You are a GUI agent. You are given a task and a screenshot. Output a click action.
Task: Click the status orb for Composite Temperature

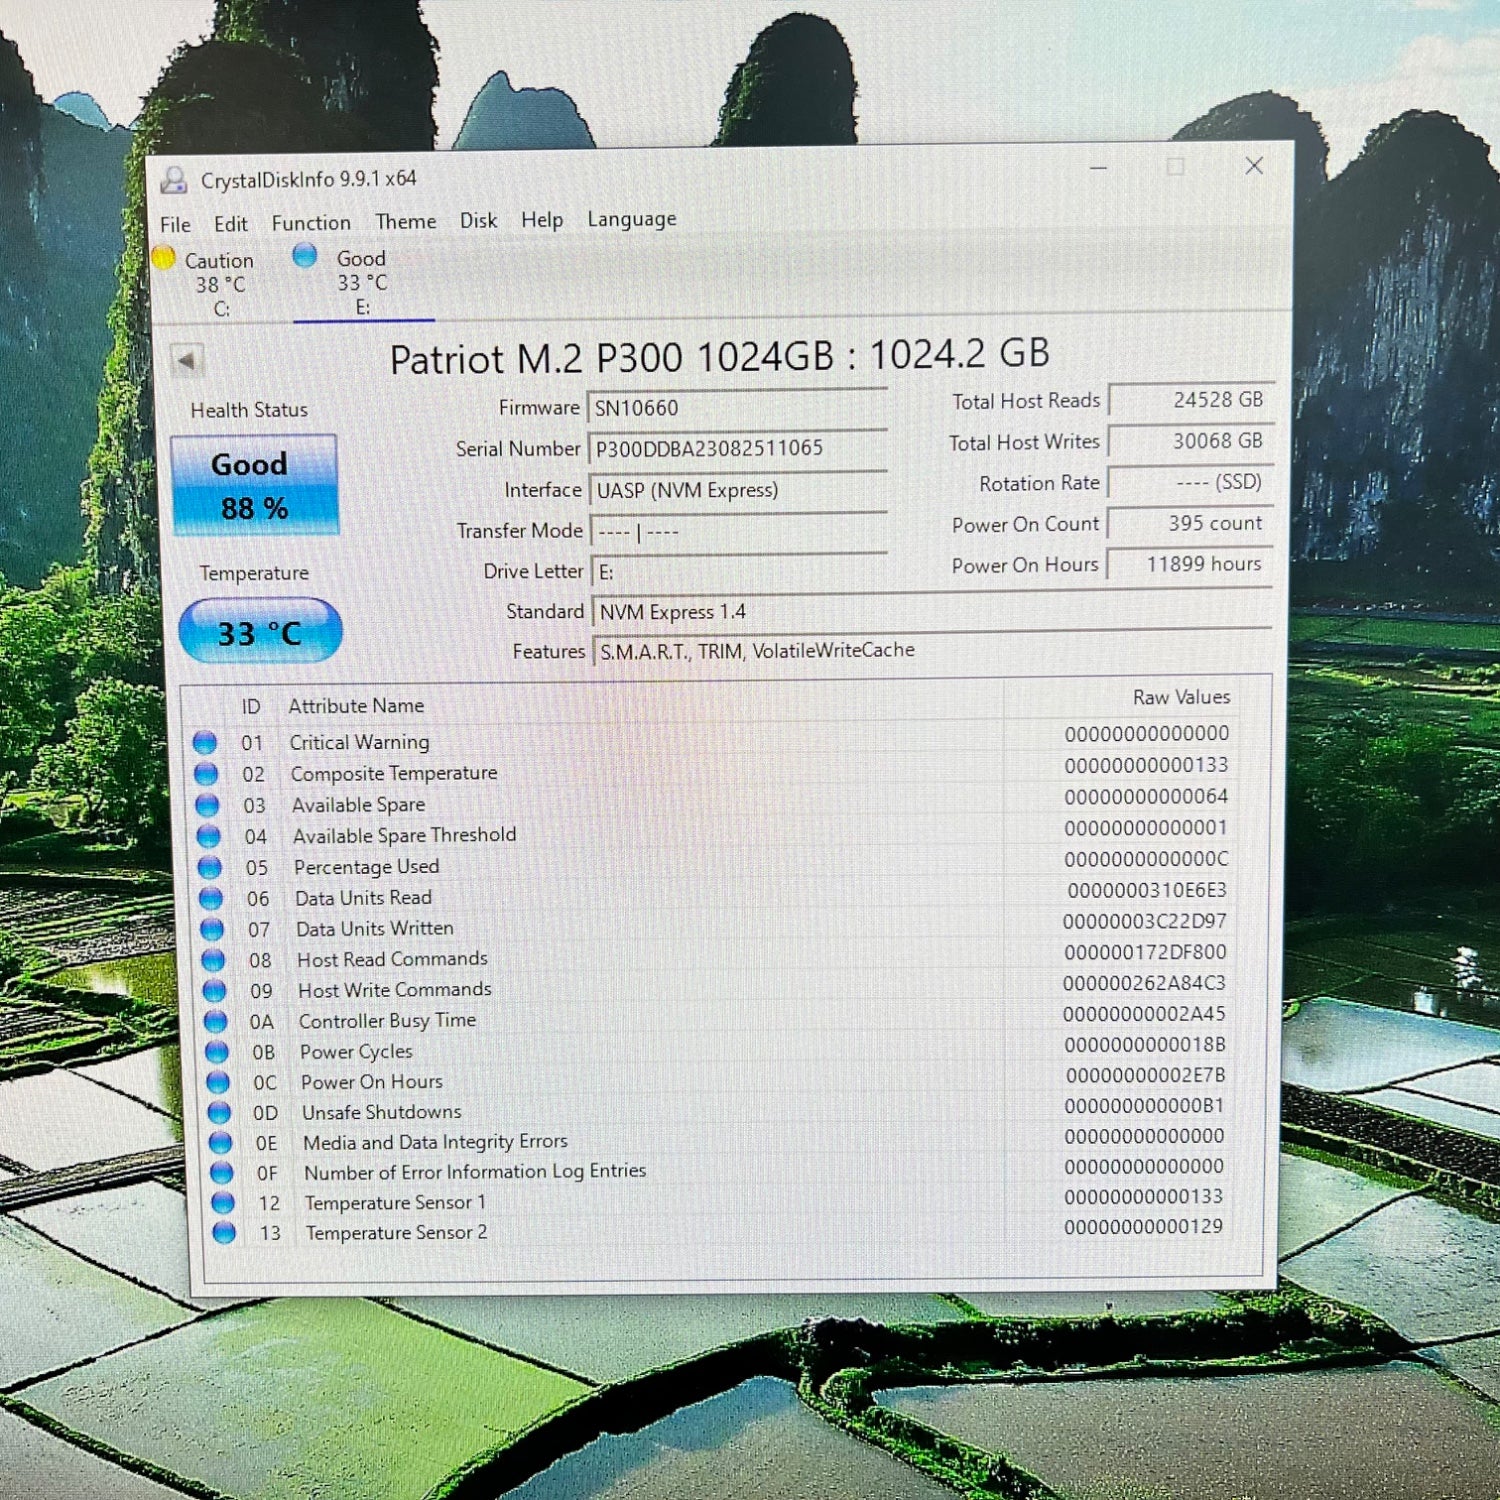(206, 773)
